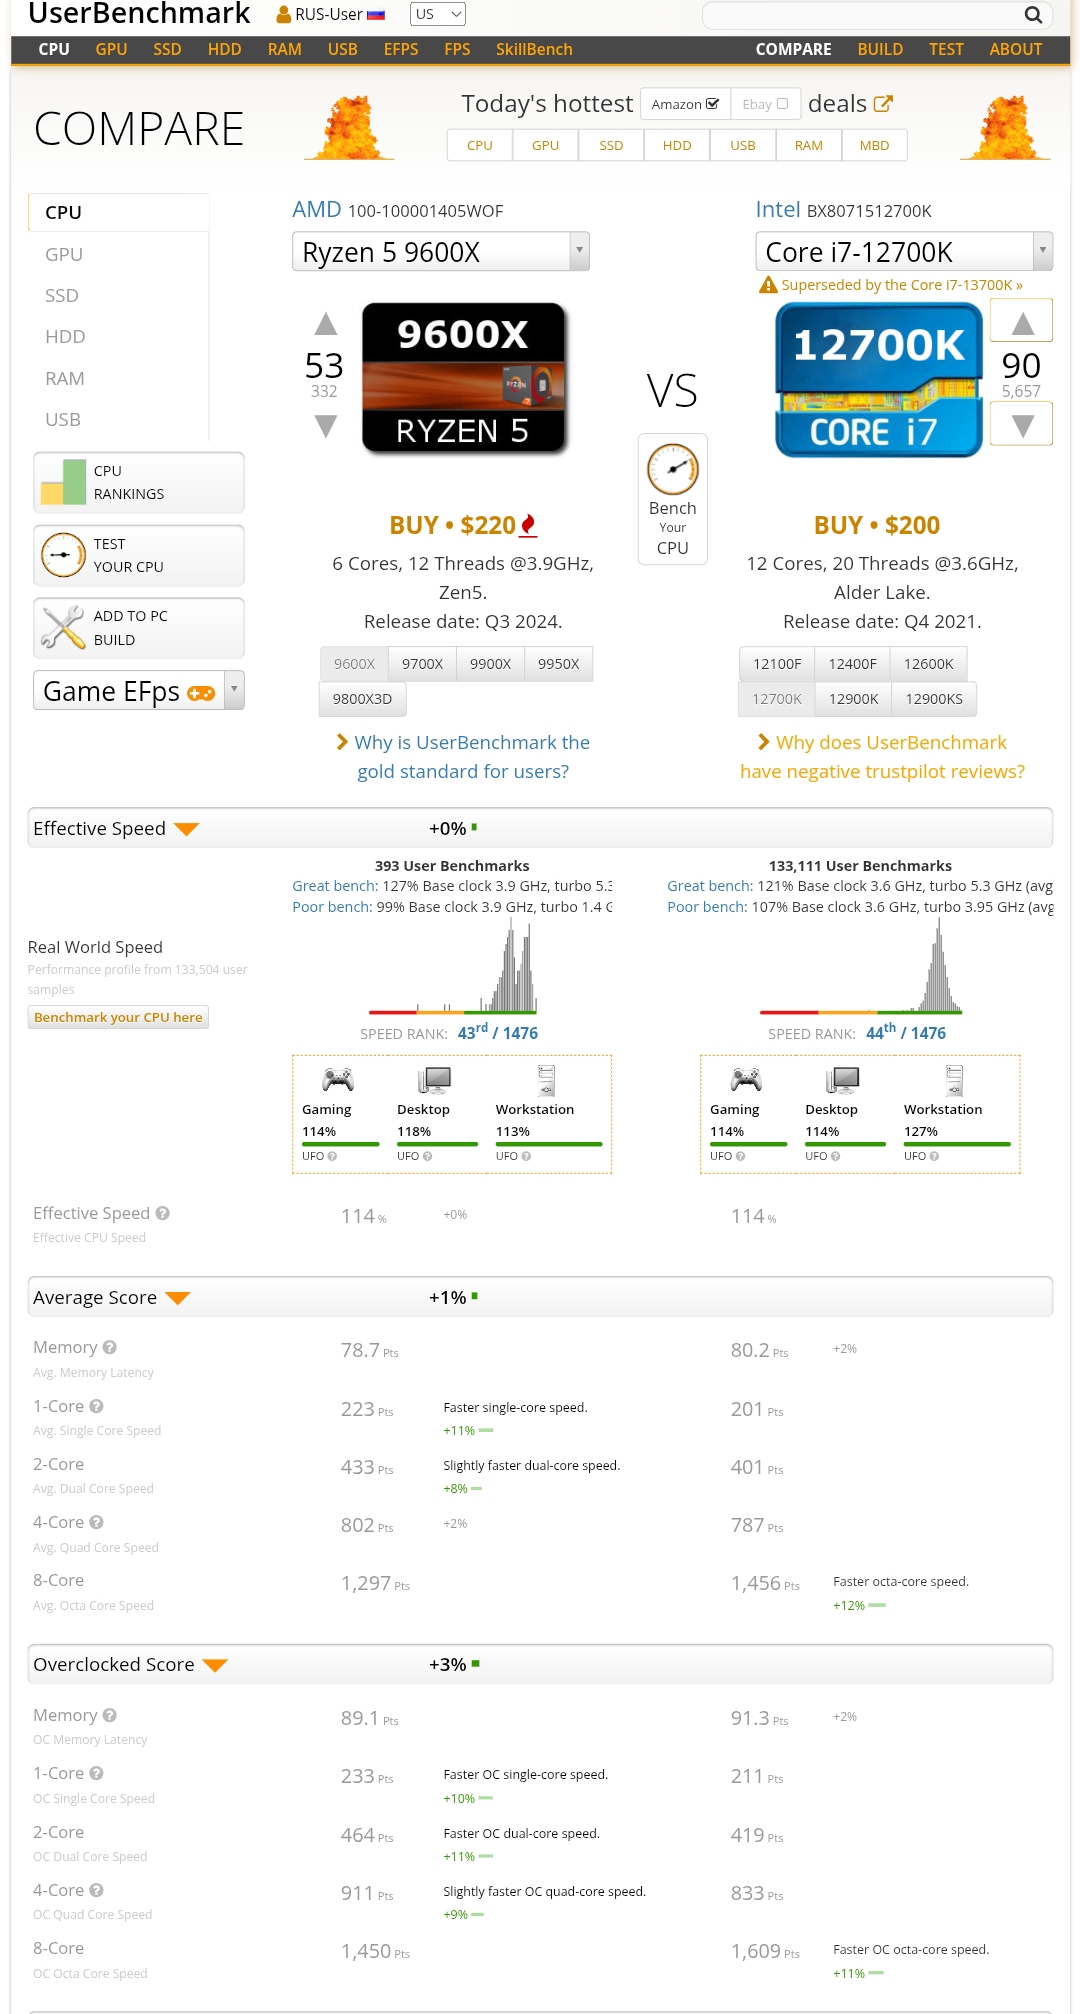Click Test Your CPU speedometer icon
This screenshot has height=2014, width=1080.
[63, 555]
